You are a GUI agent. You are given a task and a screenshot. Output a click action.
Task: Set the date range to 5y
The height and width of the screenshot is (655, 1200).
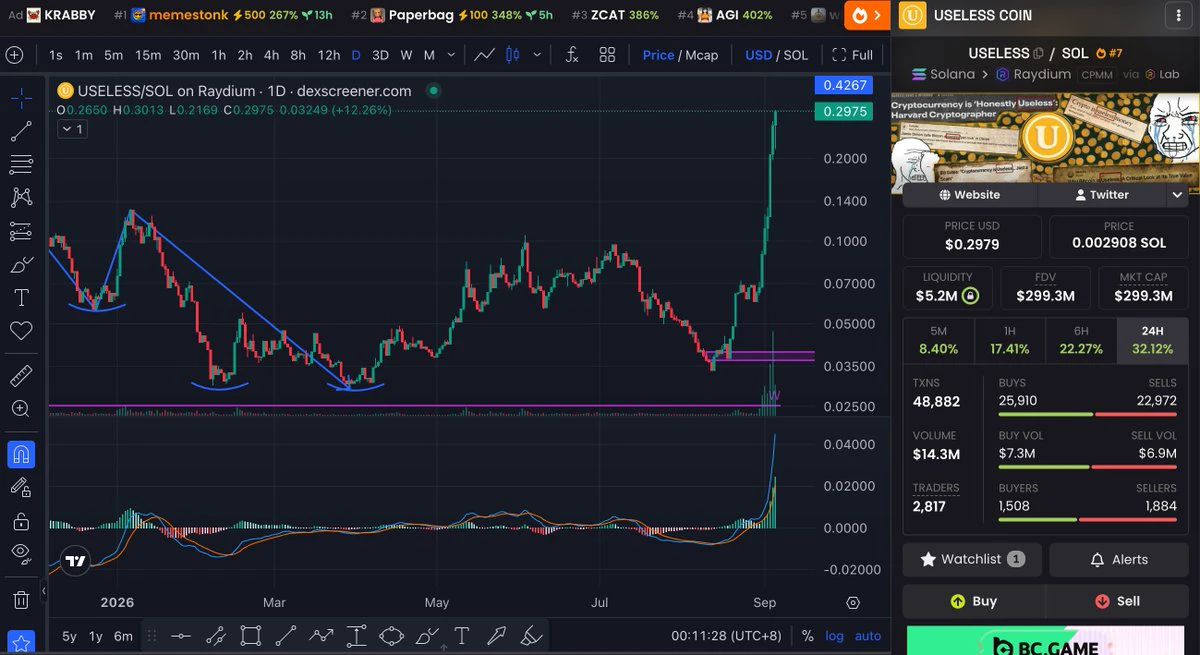pyautogui.click(x=69, y=636)
